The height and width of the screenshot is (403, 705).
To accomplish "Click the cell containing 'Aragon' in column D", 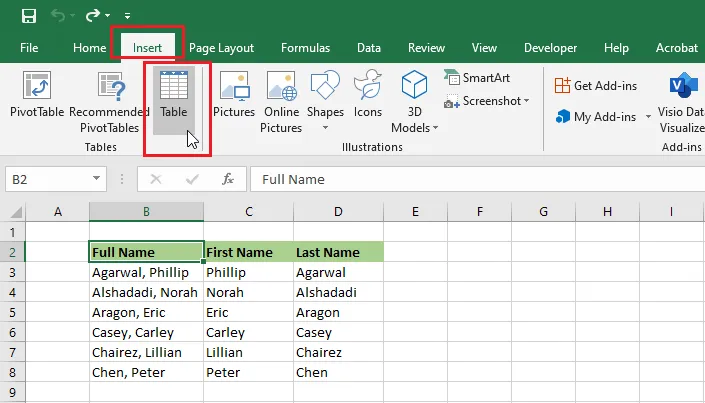I will coord(339,312).
